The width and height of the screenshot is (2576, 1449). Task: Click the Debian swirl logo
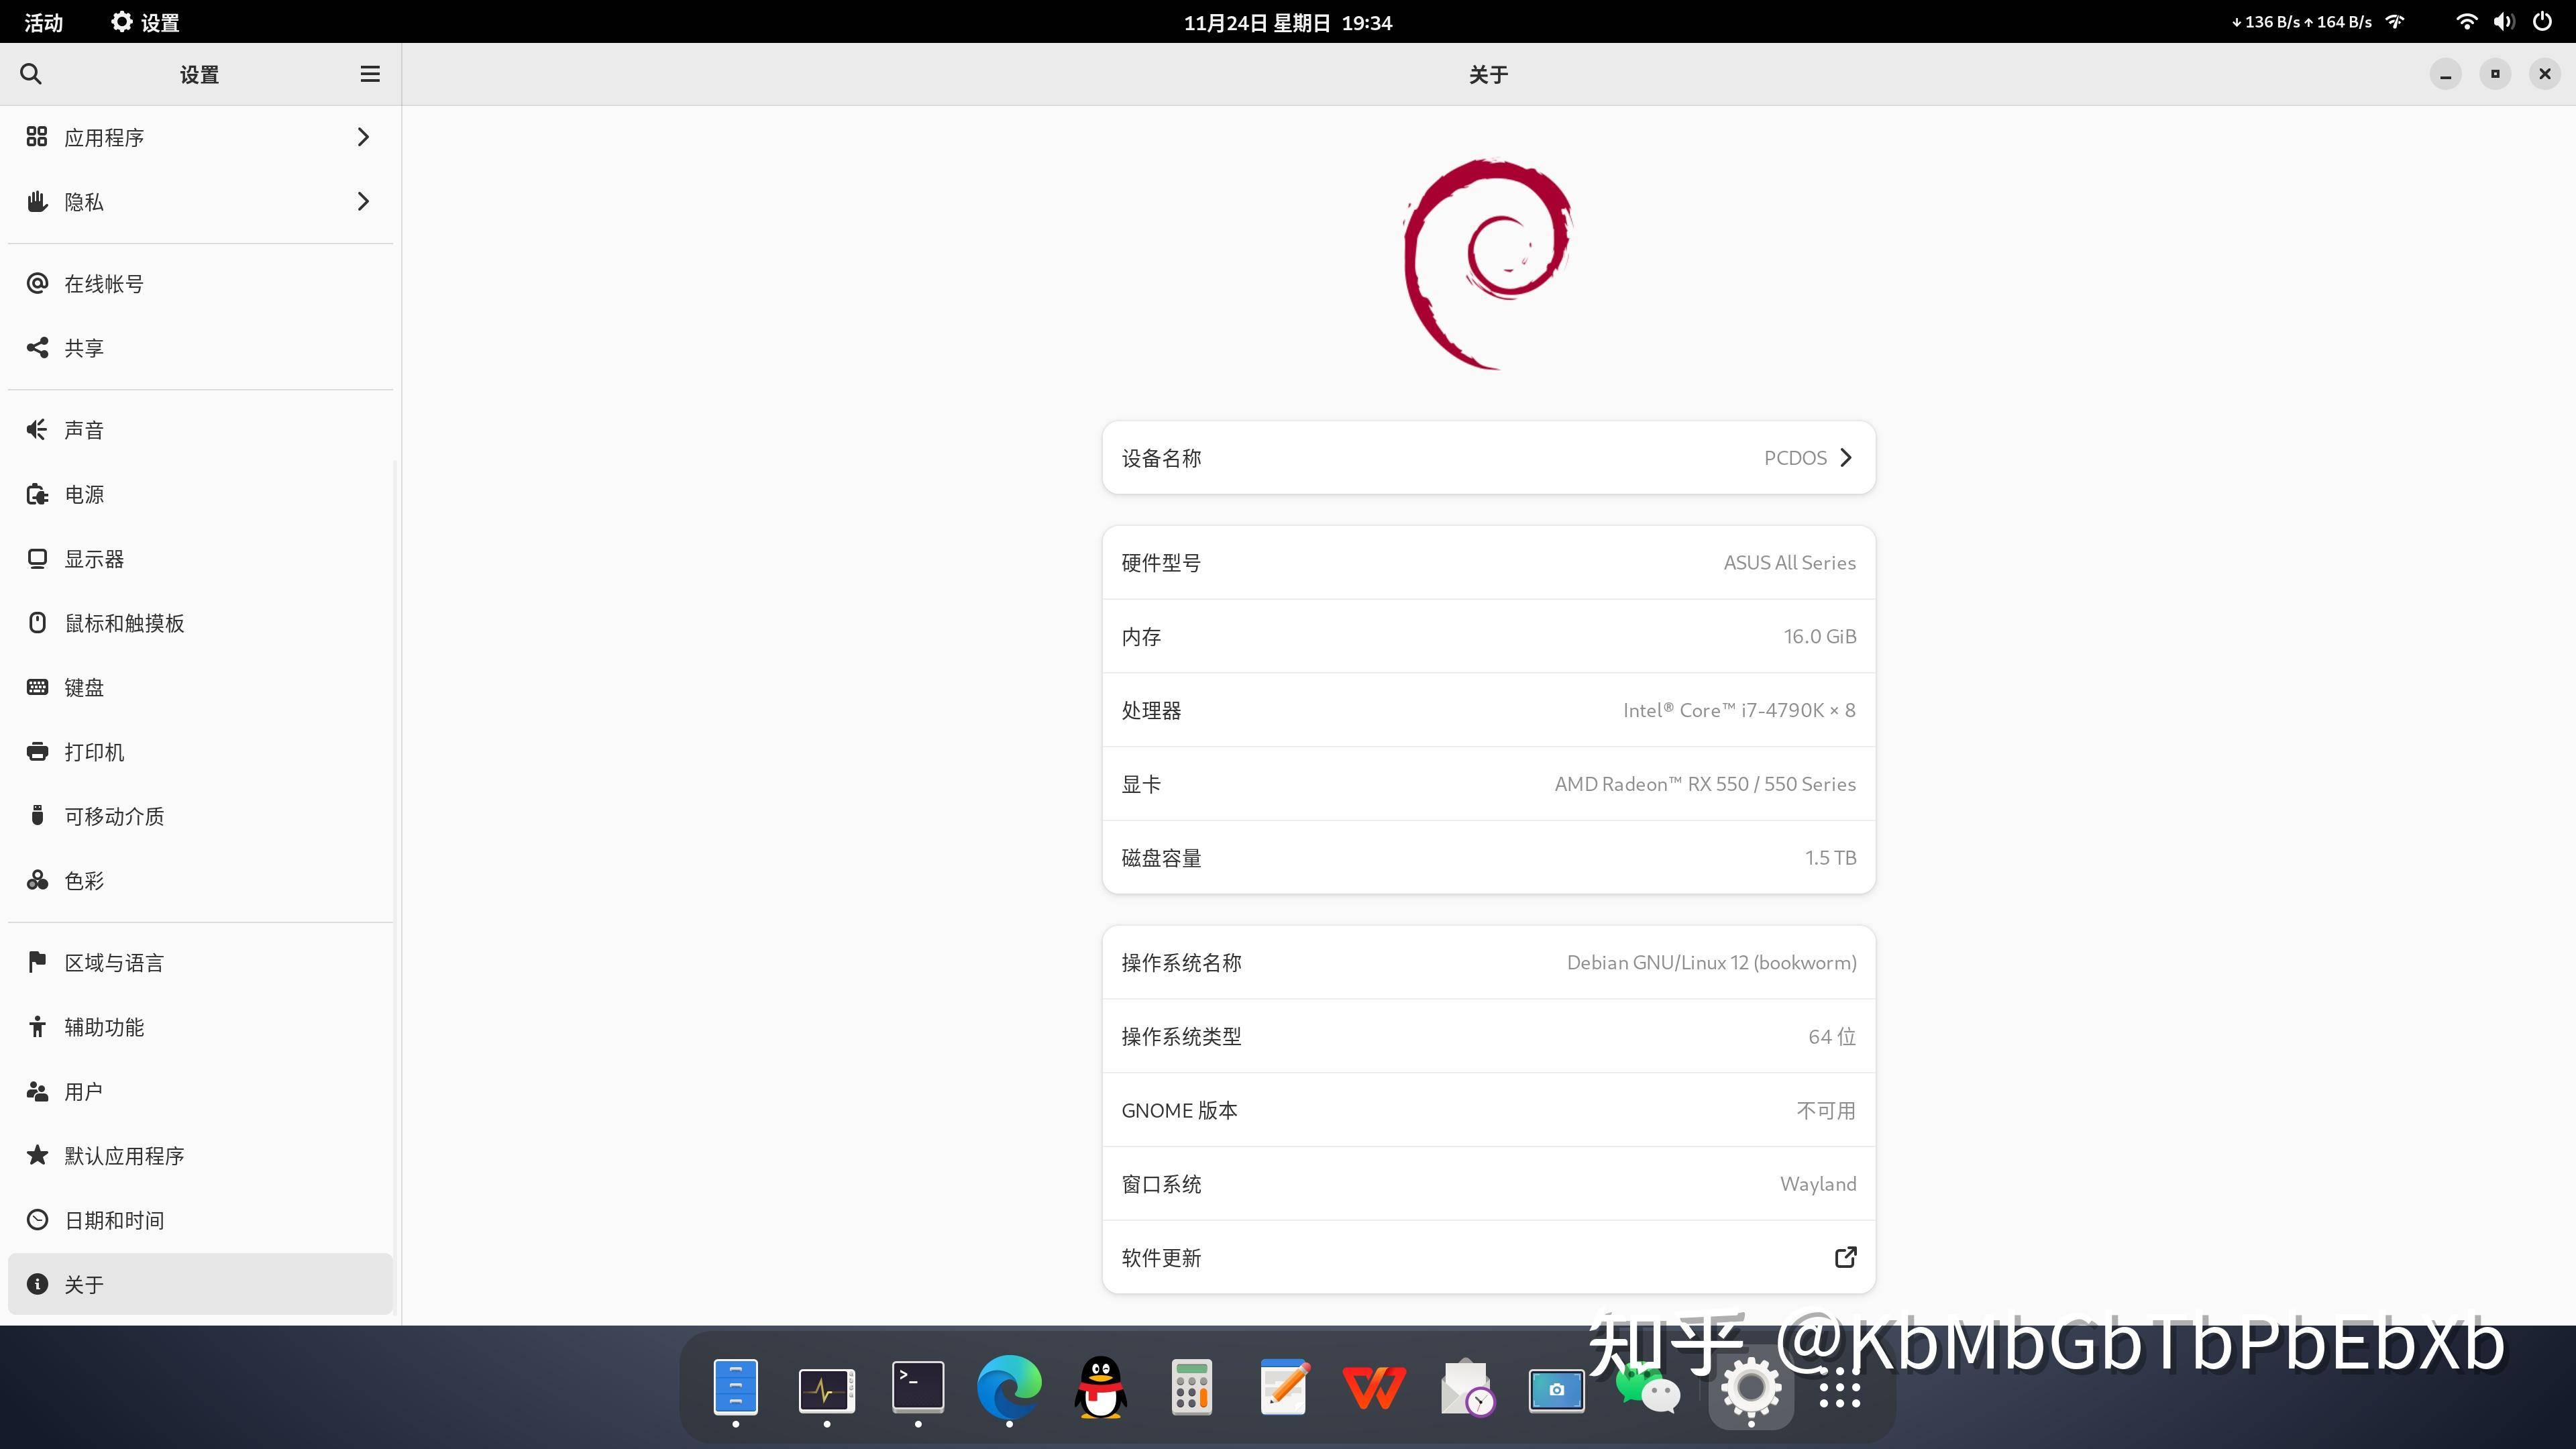point(1488,264)
